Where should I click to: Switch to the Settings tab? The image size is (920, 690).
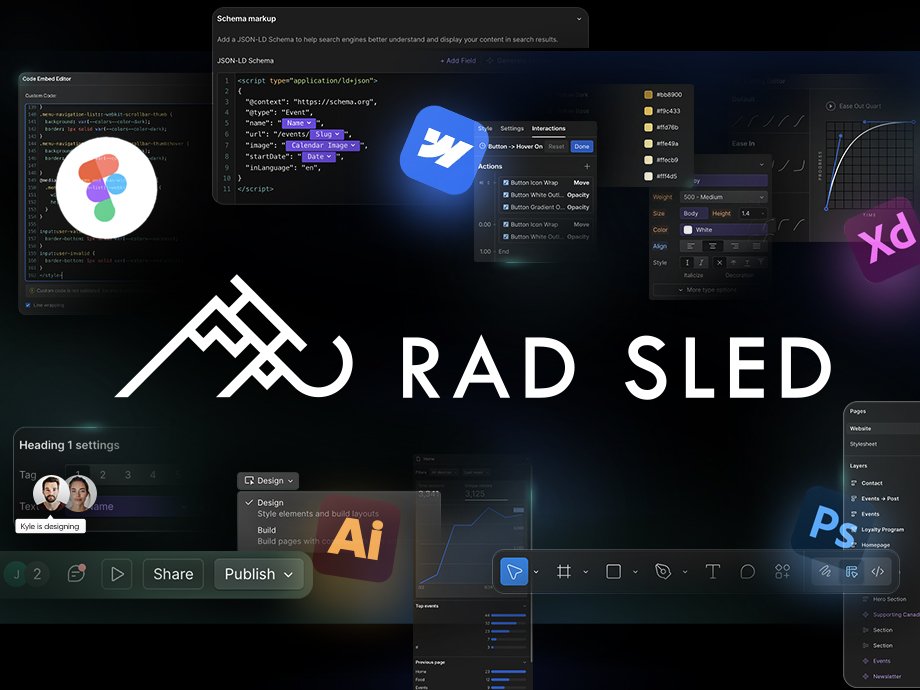[x=512, y=128]
